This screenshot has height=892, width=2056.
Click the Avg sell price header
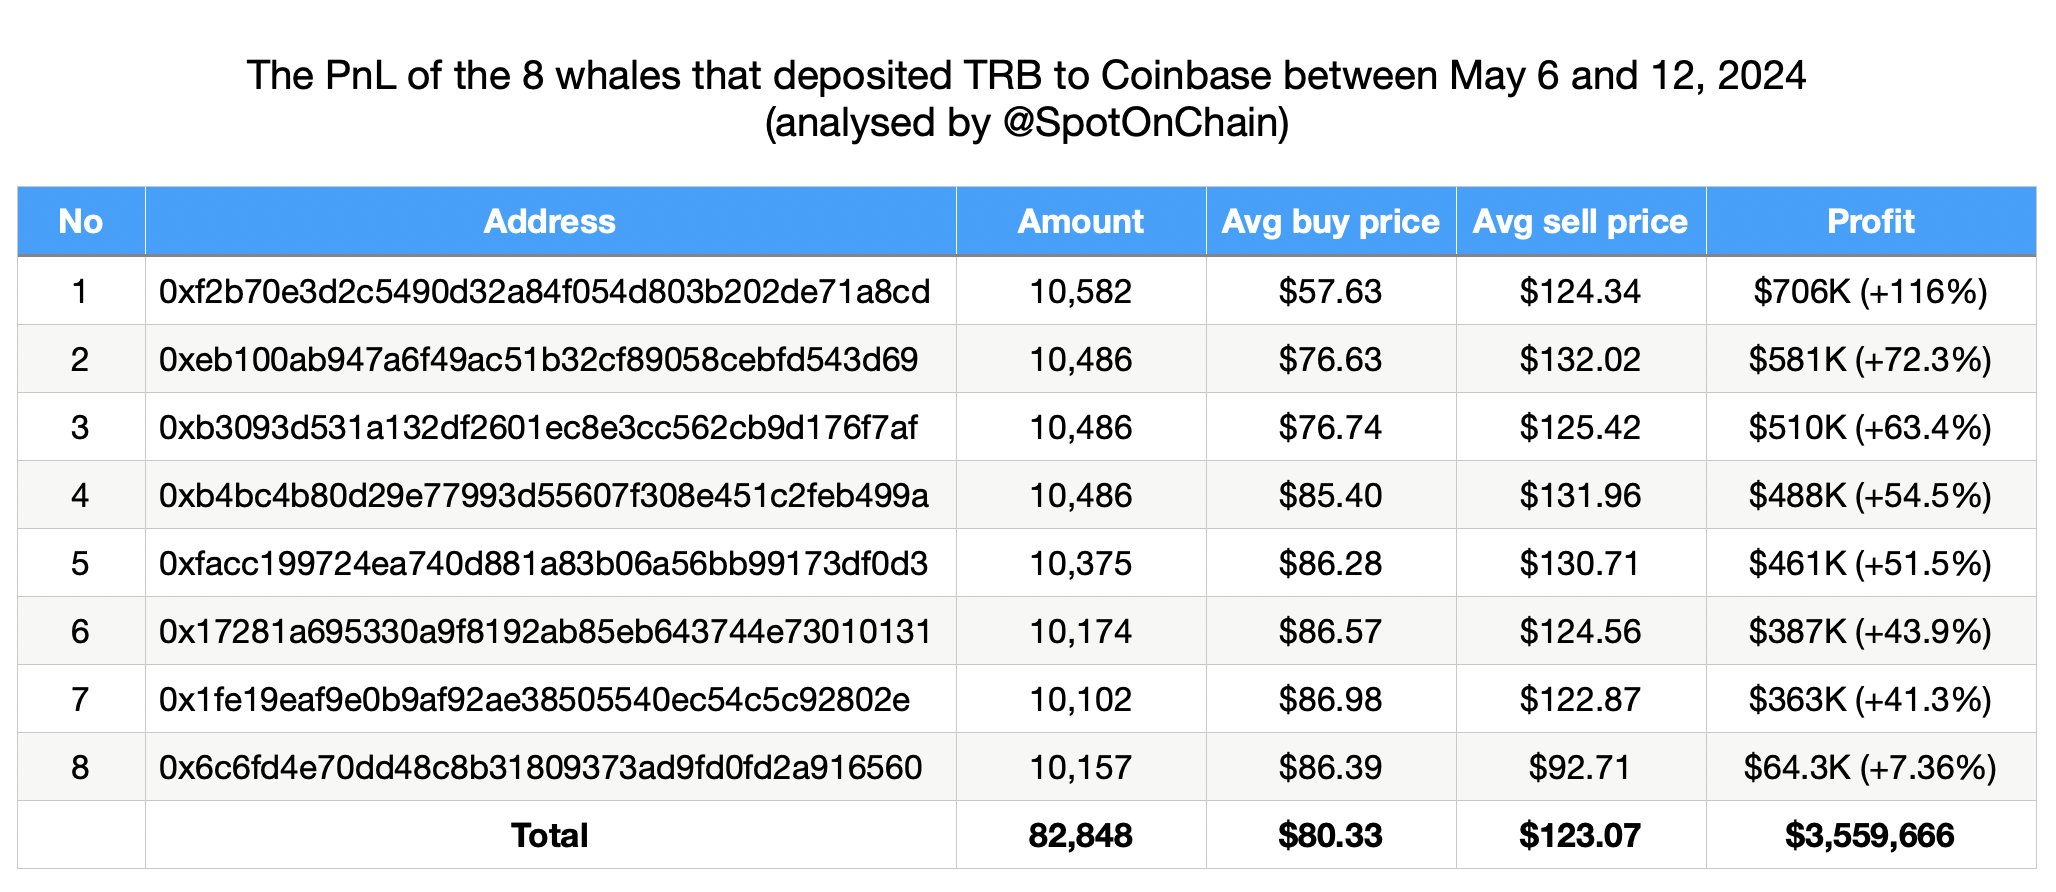(1580, 222)
